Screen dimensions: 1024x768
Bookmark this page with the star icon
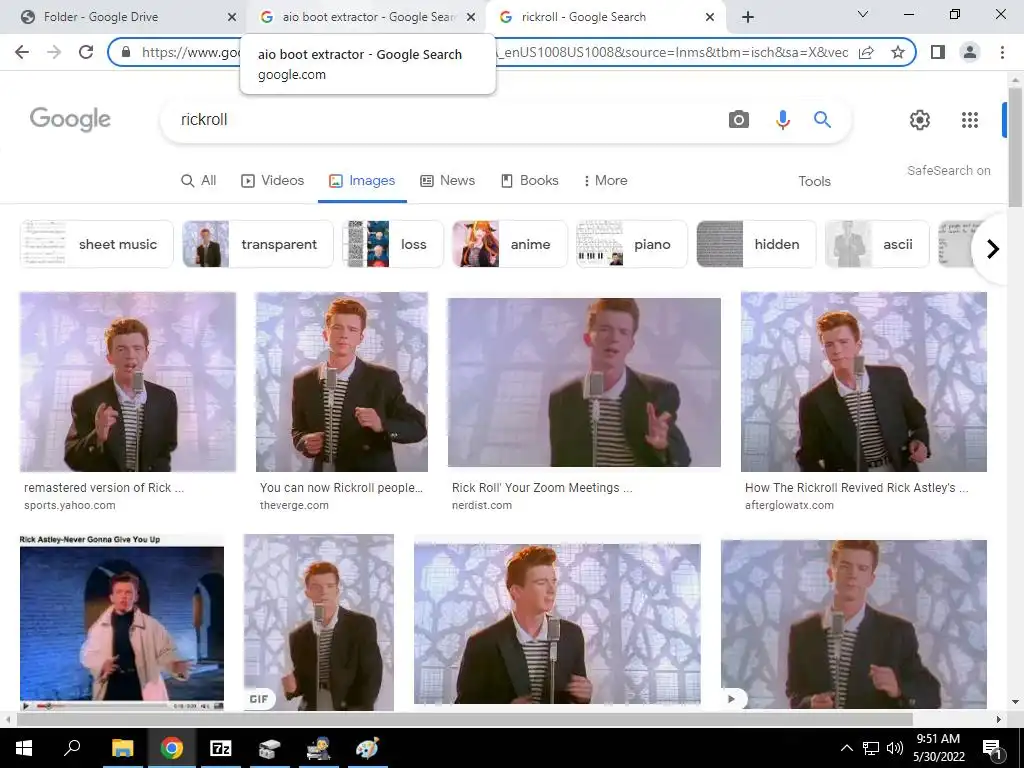pos(898,52)
